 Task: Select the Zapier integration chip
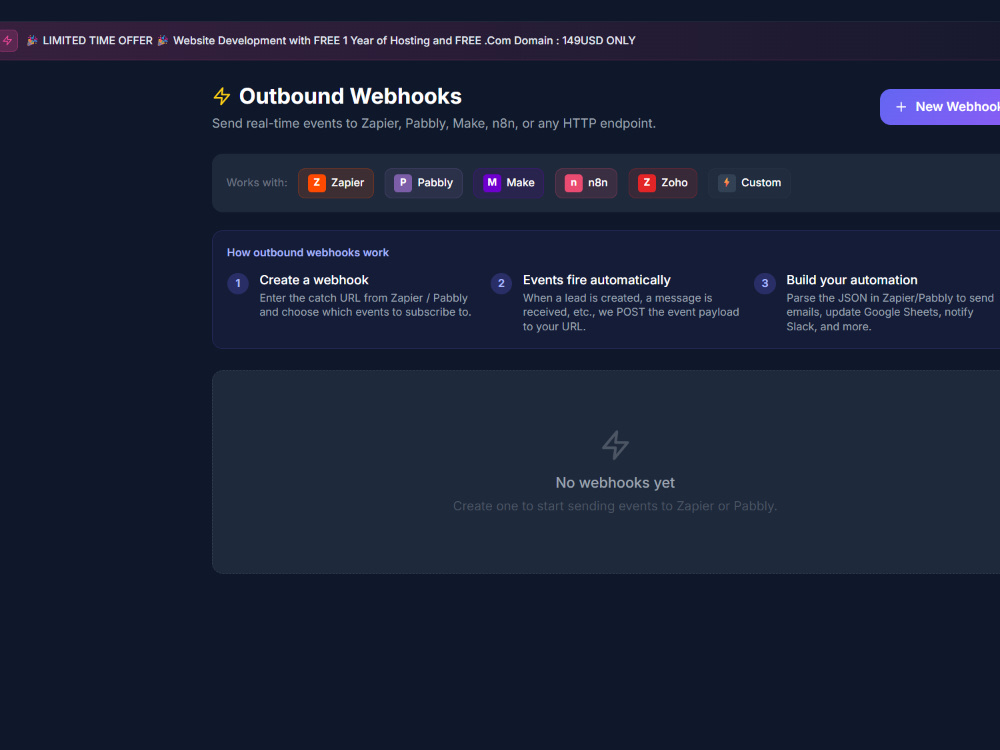(x=336, y=183)
